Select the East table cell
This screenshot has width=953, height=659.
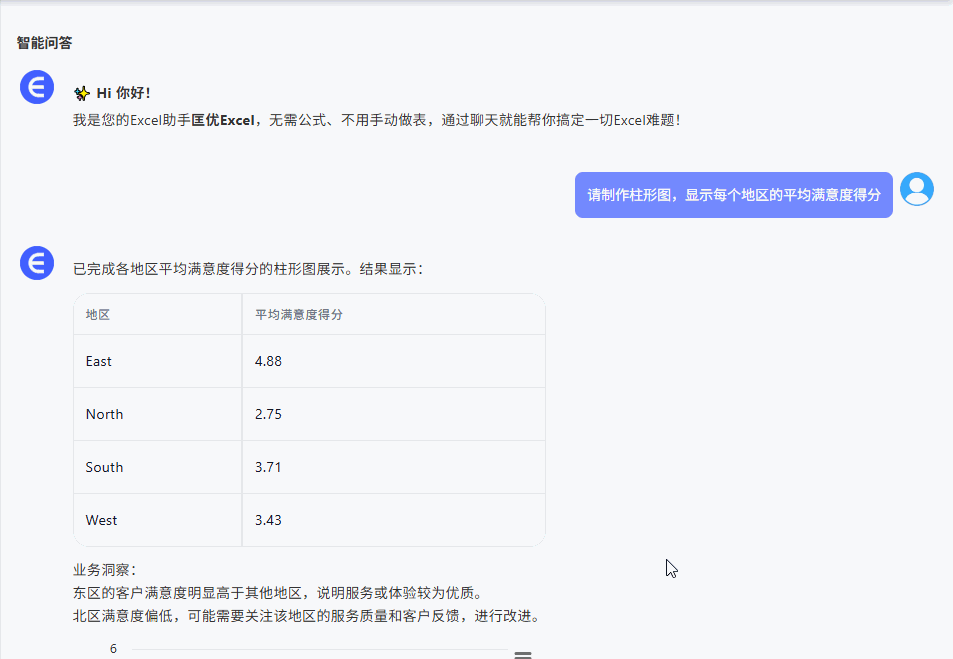click(158, 361)
